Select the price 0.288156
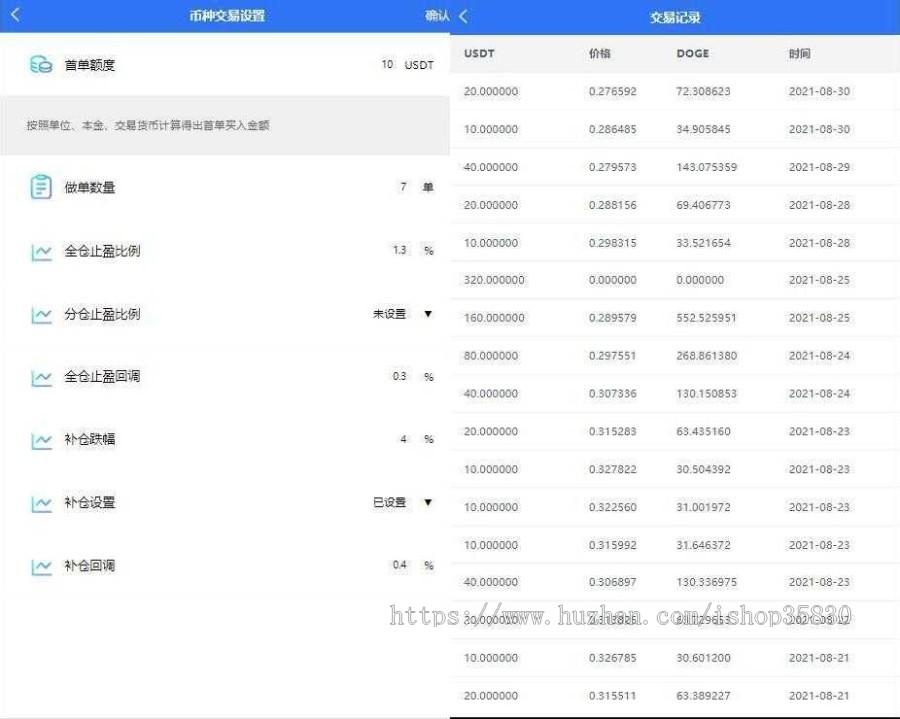 pyautogui.click(x=612, y=205)
